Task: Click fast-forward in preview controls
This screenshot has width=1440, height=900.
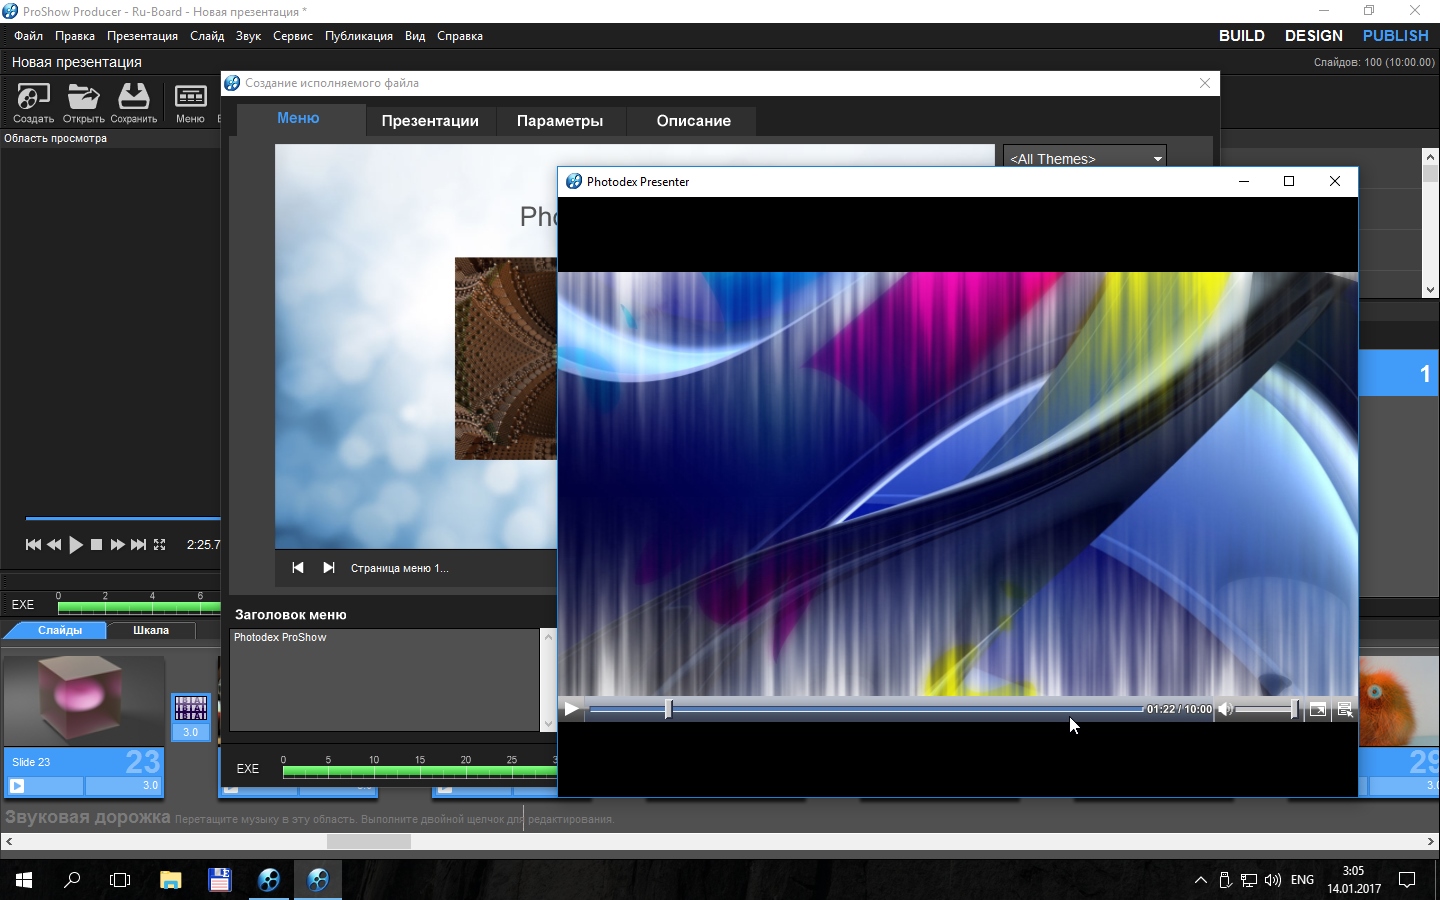Action: (x=117, y=545)
